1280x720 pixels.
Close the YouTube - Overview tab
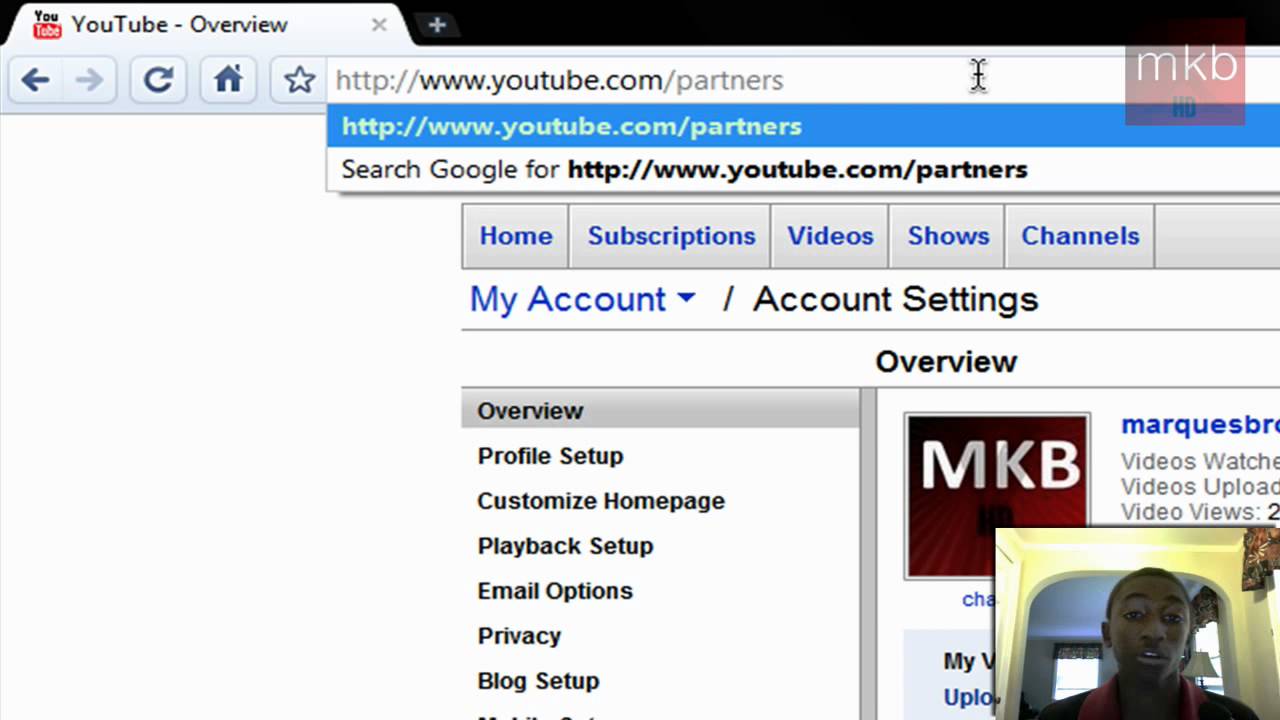[379, 24]
